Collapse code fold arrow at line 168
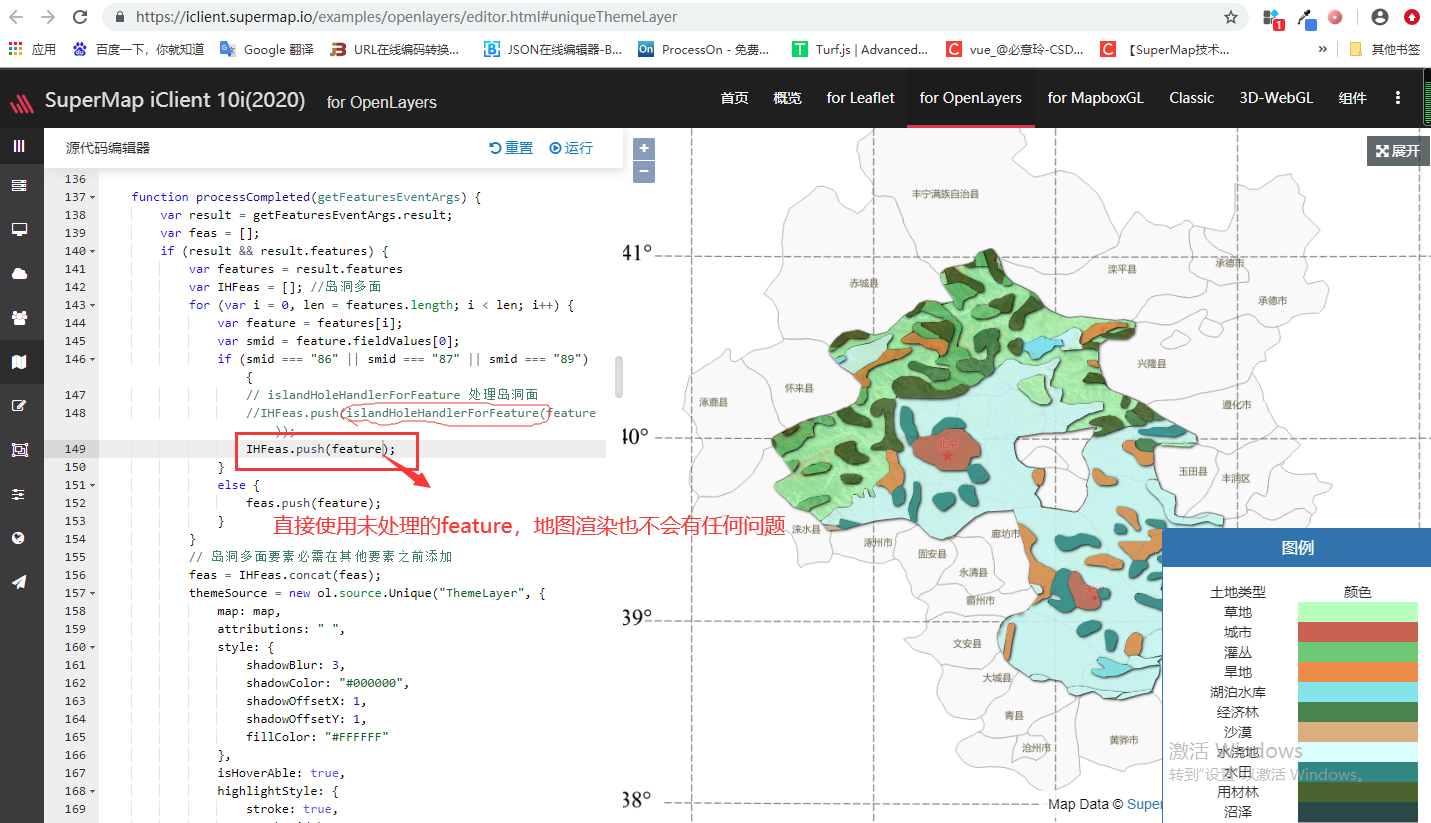Image resolution: width=1431 pixels, height=823 pixels. [x=93, y=791]
